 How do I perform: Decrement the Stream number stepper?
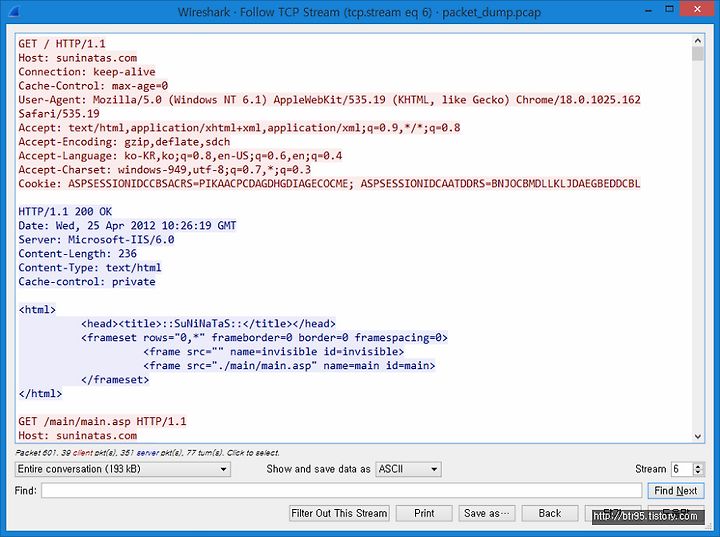tap(698, 473)
